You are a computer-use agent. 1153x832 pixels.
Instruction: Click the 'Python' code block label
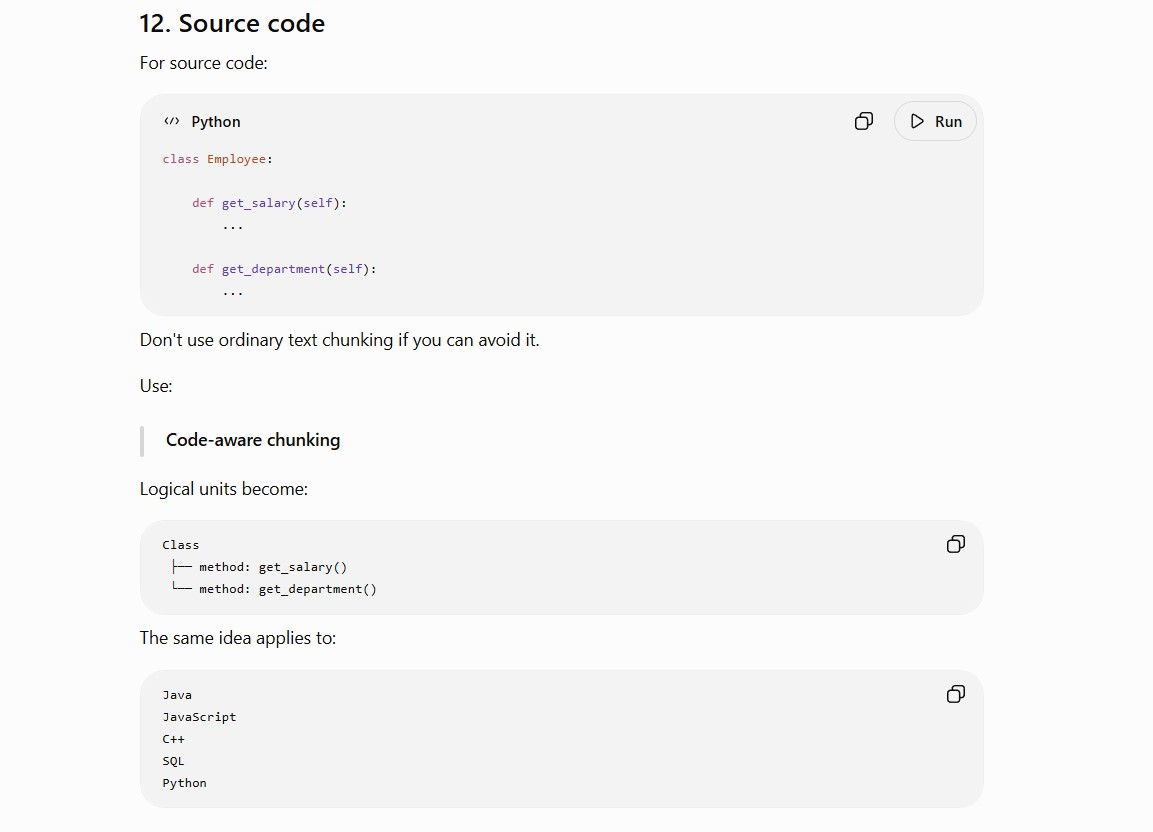215,122
